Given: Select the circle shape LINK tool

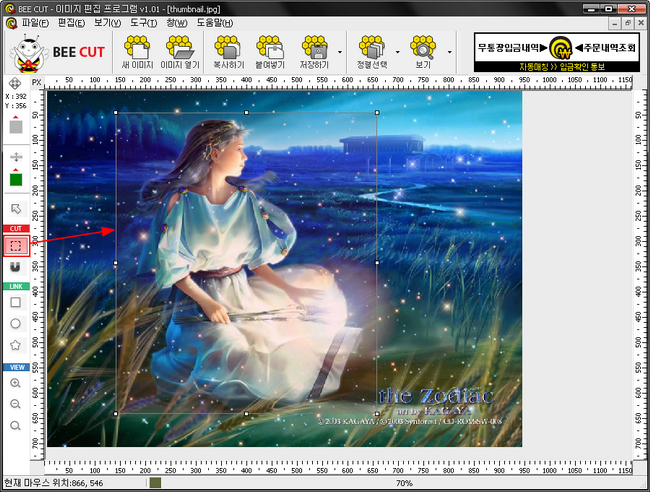Looking at the screenshot, I should [x=16, y=323].
